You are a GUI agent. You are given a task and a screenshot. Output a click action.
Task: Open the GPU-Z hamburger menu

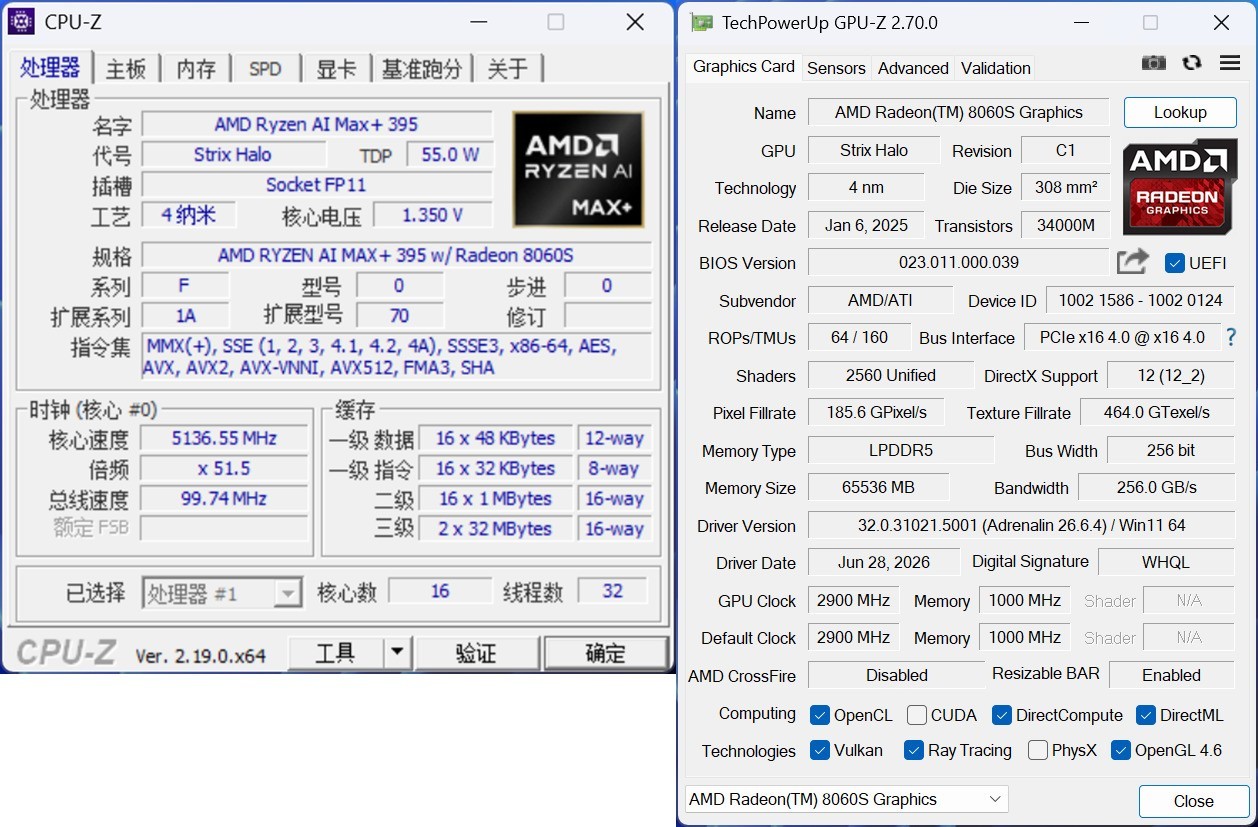(1230, 63)
